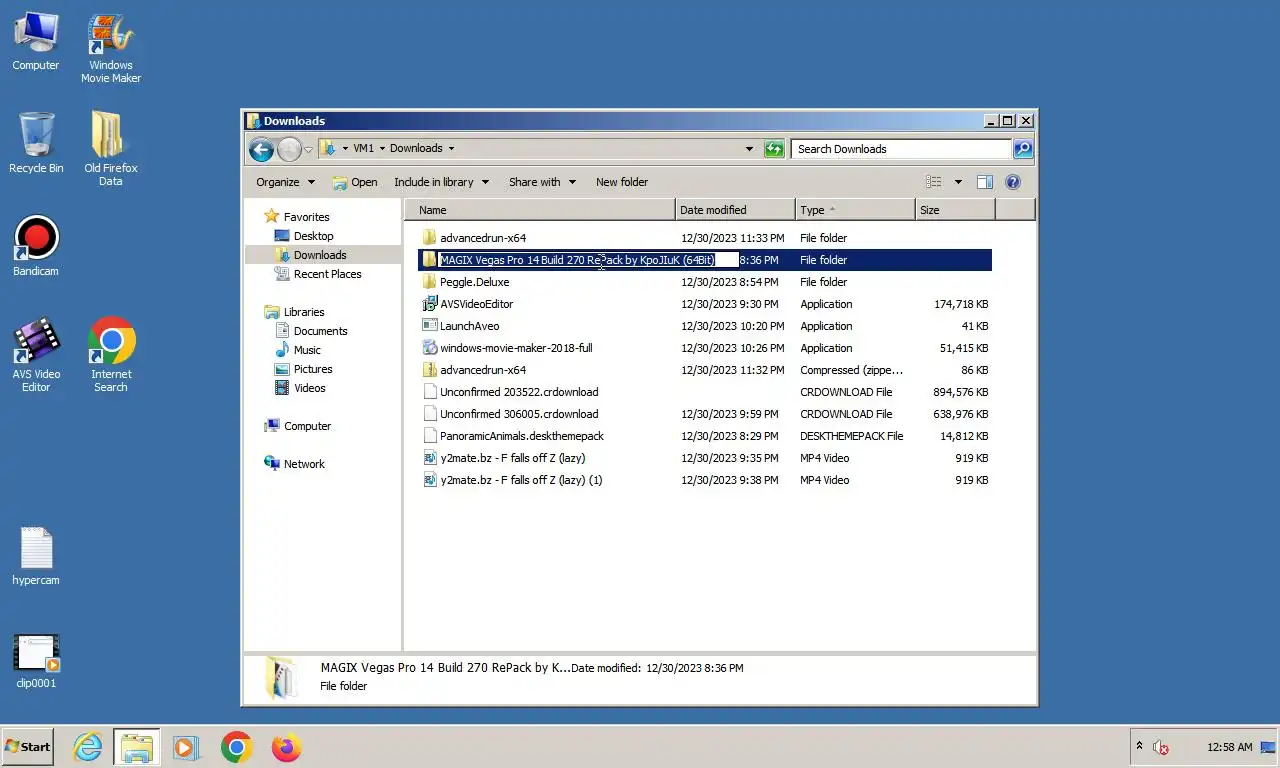
Task: Click the Windows Explorer taskbar button
Action: click(137, 747)
